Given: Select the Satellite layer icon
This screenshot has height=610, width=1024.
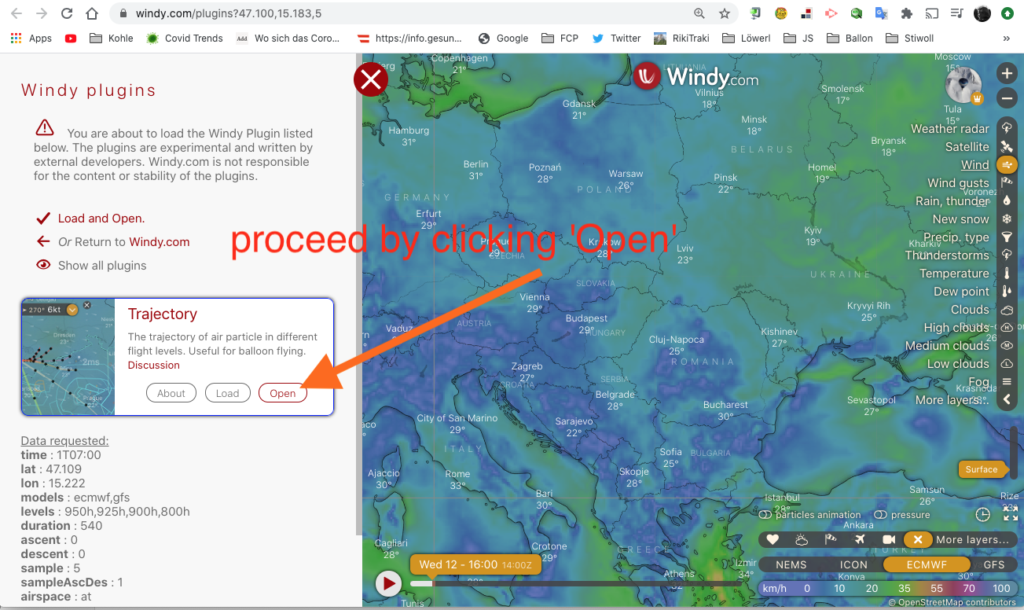Looking at the screenshot, I should (x=1007, y=146).
